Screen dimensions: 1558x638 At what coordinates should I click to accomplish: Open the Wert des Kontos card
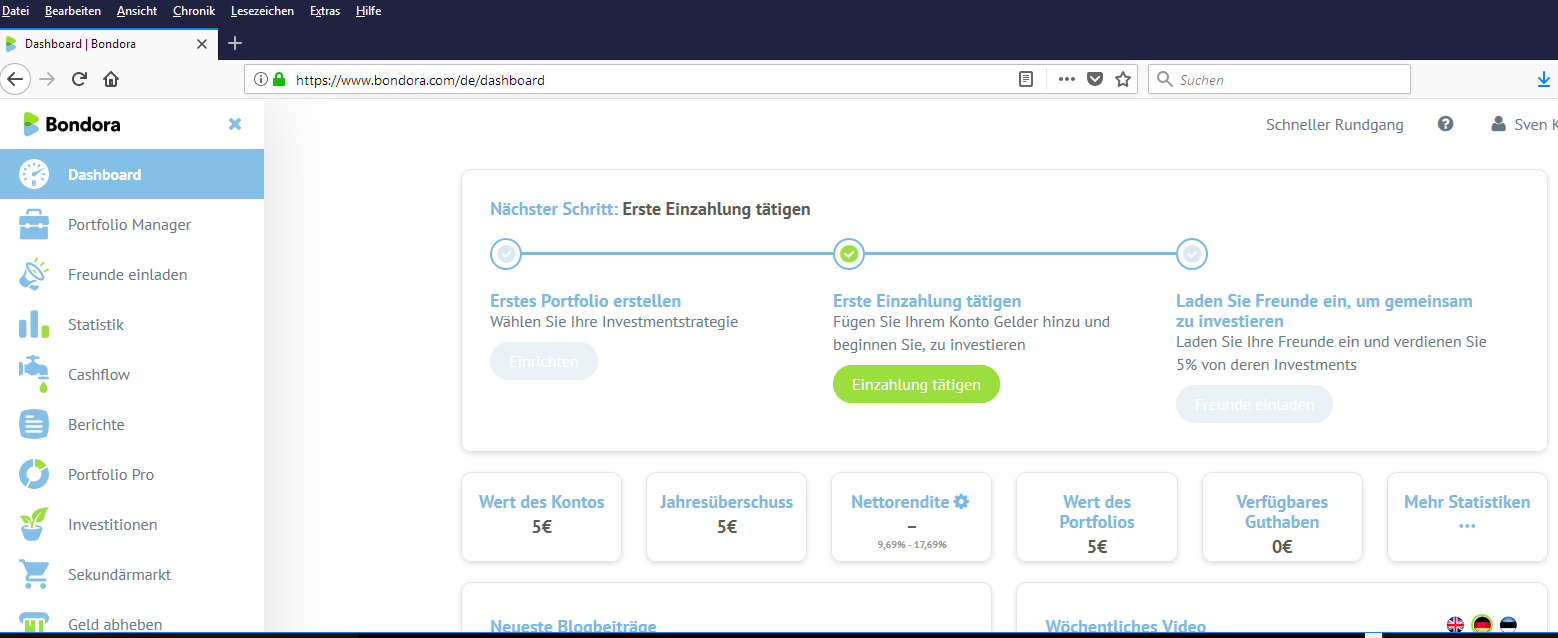pos(542,517)
